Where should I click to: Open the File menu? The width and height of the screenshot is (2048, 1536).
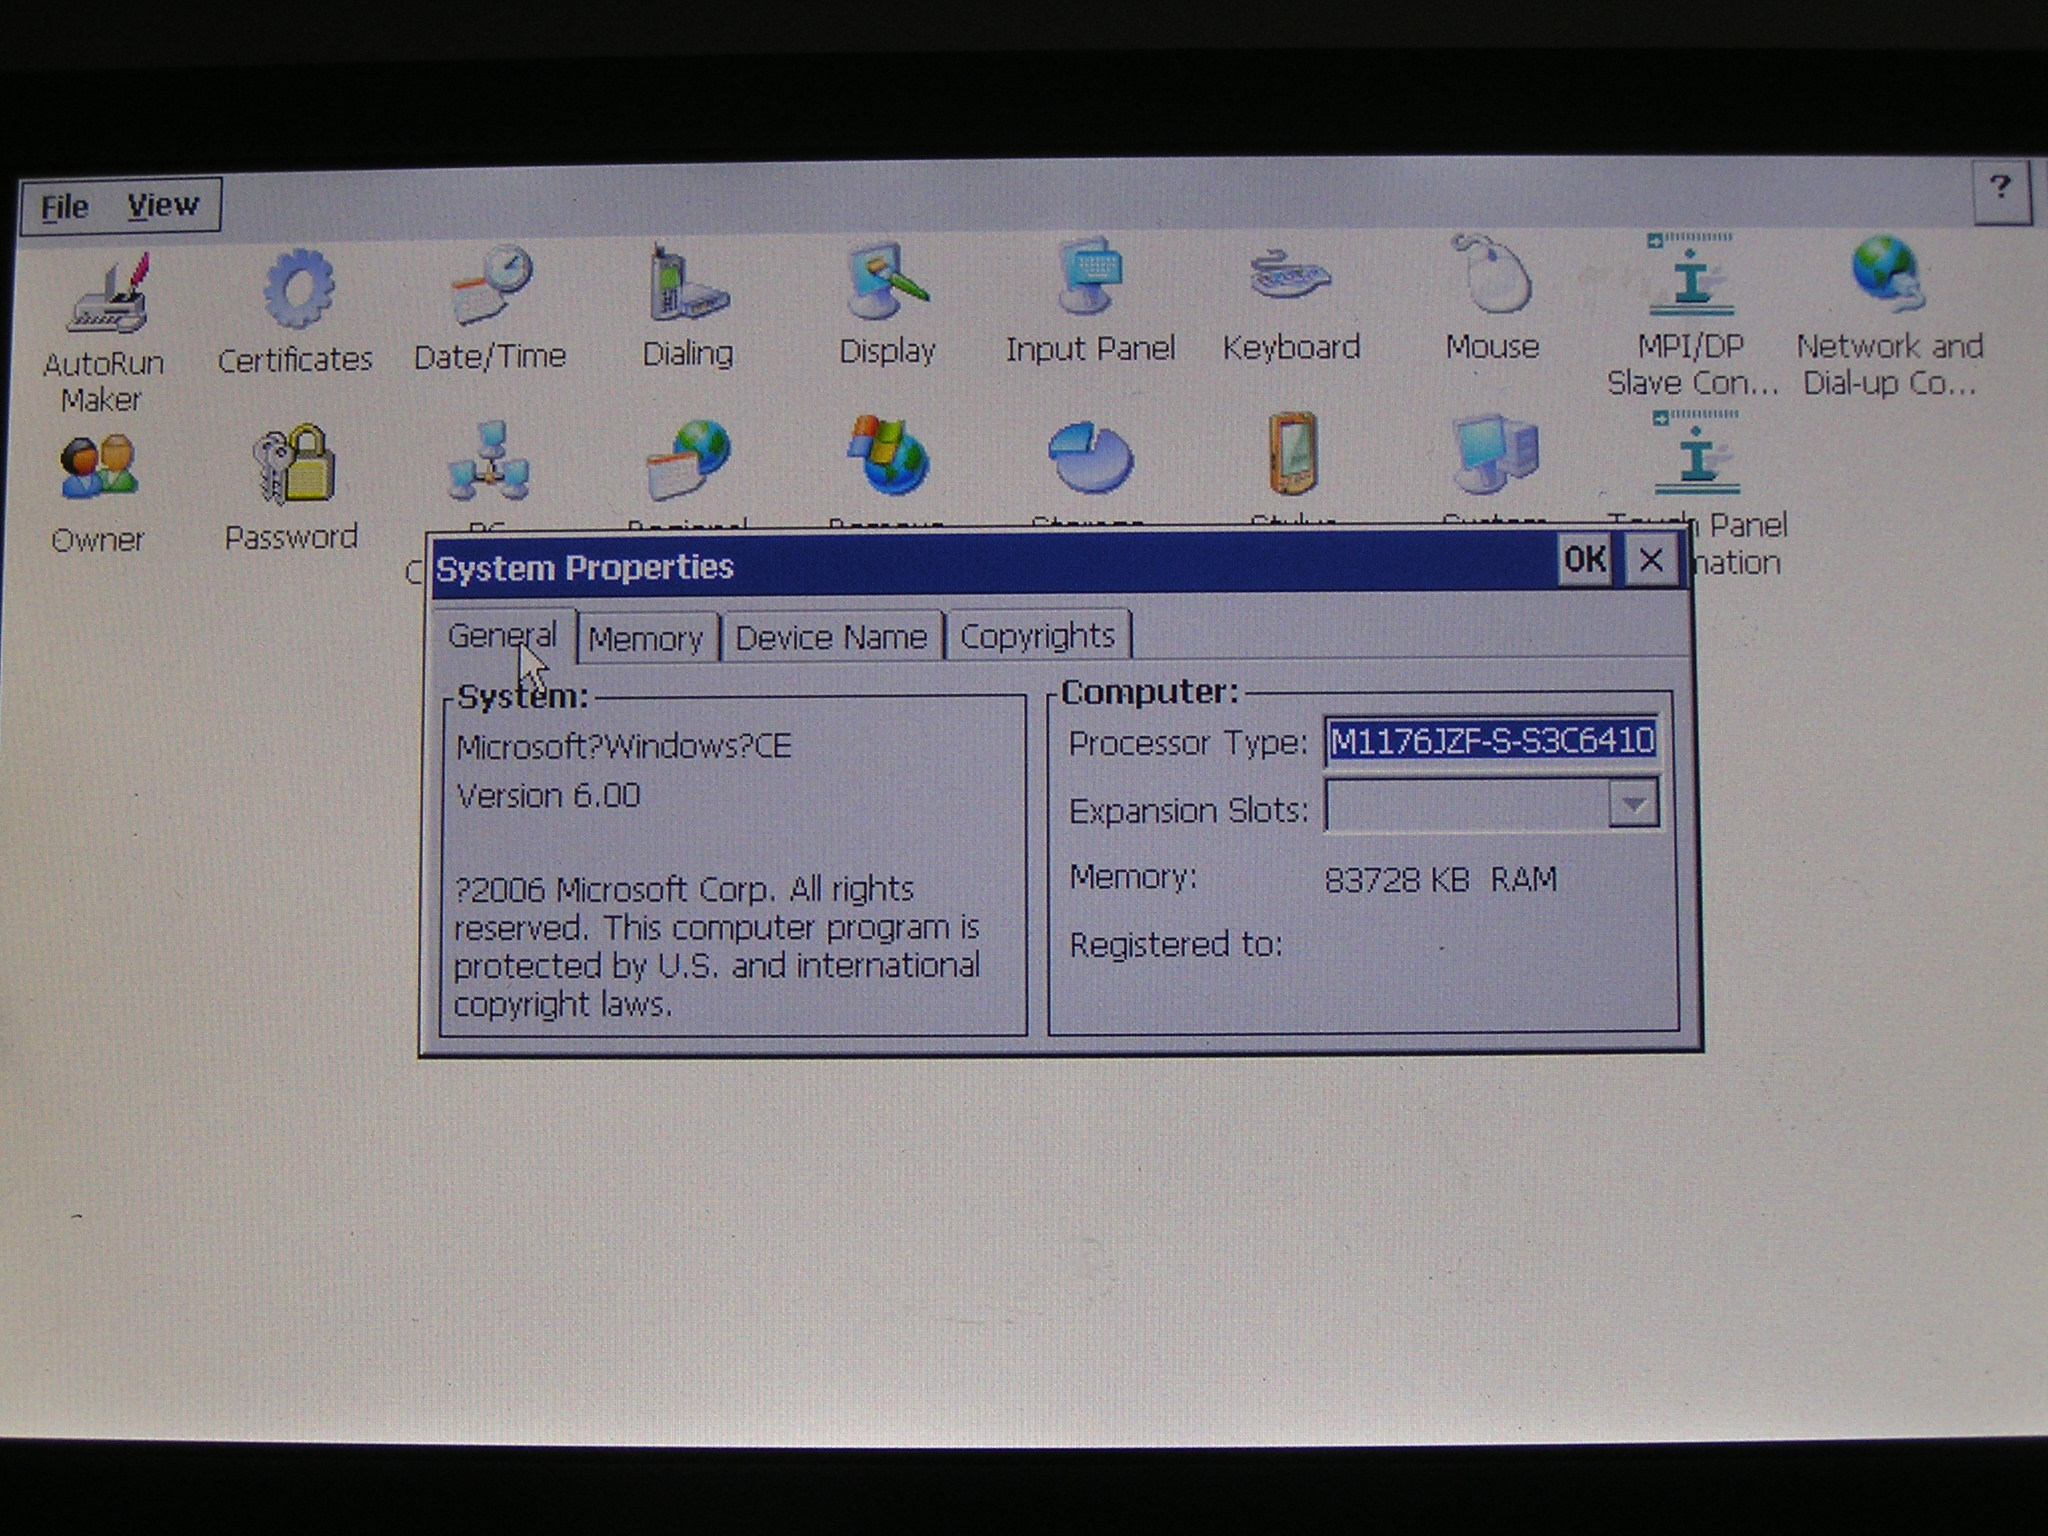coord(65,207)
